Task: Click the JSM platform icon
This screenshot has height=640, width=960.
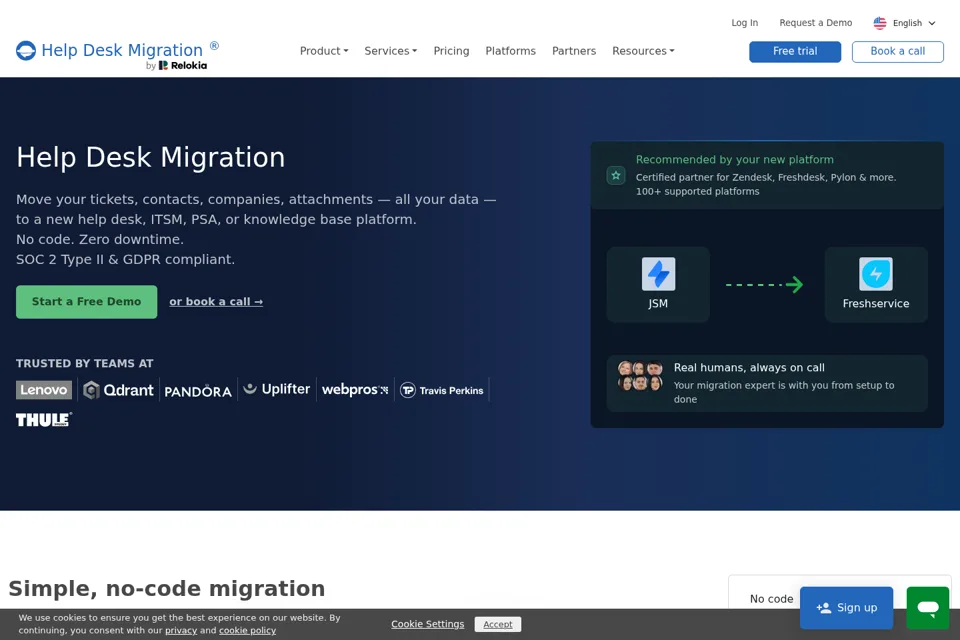Action: point(658,274)
